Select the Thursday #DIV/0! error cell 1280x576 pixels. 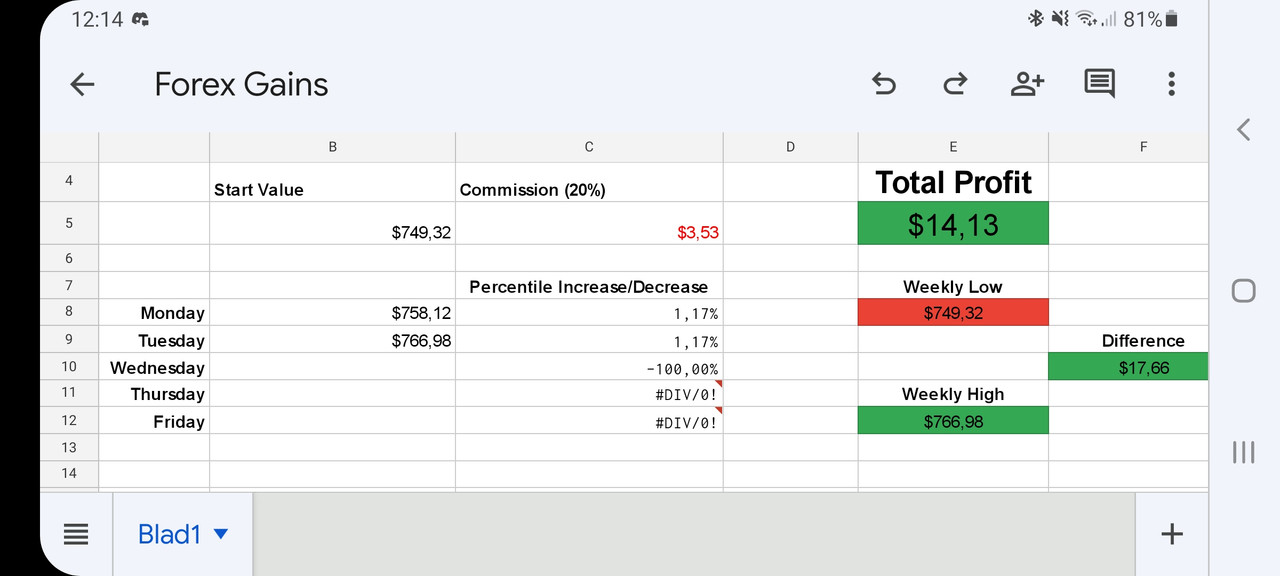tap(589, 393)
